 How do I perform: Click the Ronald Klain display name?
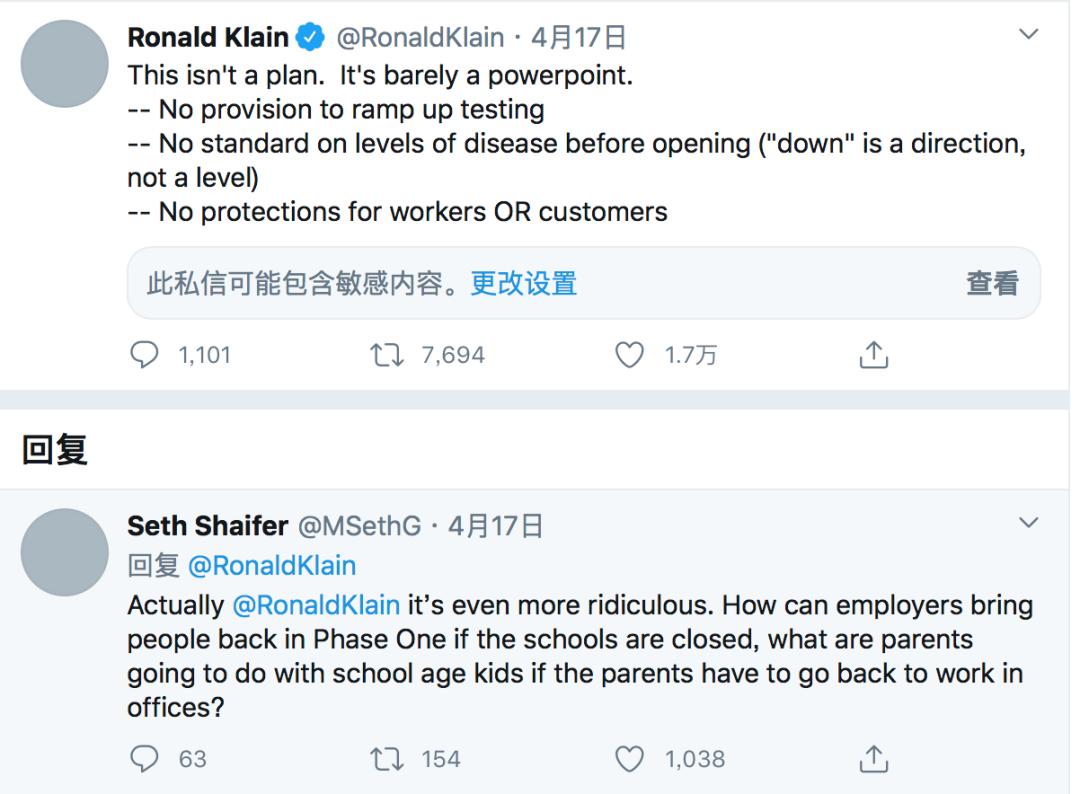click(208, 38)
